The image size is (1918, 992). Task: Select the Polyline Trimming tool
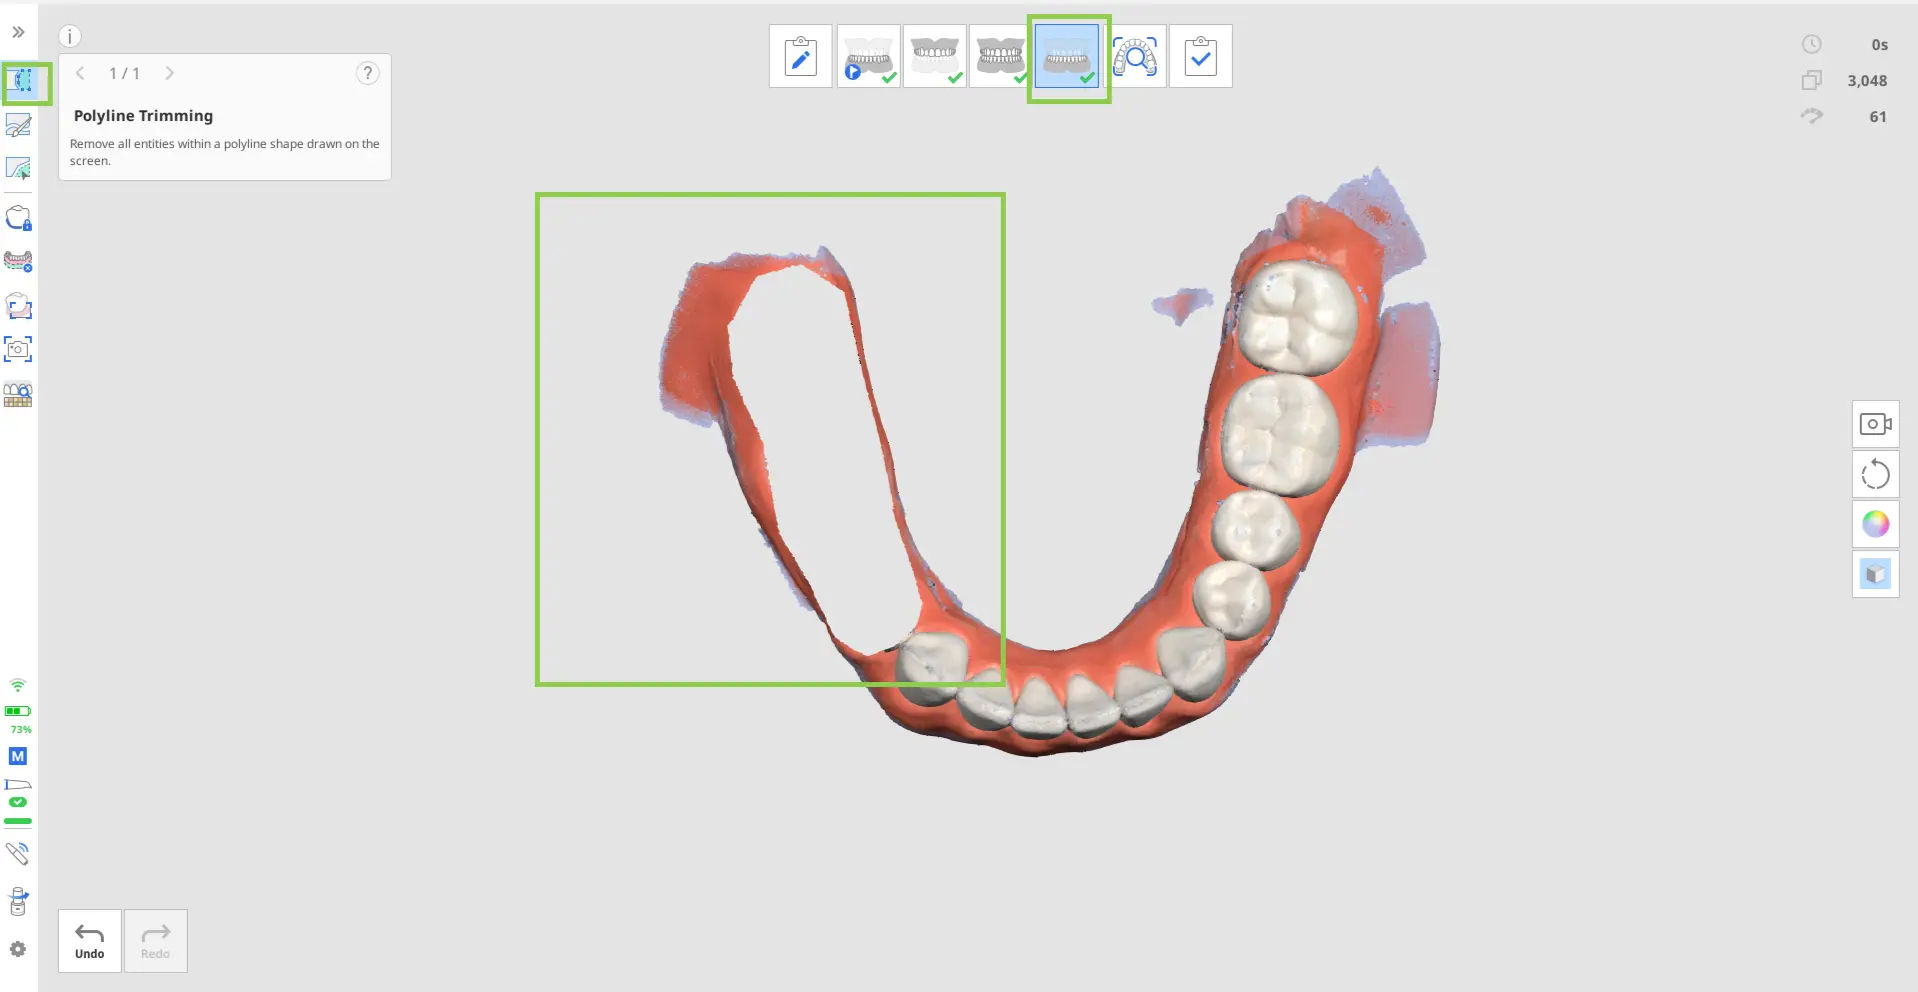[x=20, y=81]
